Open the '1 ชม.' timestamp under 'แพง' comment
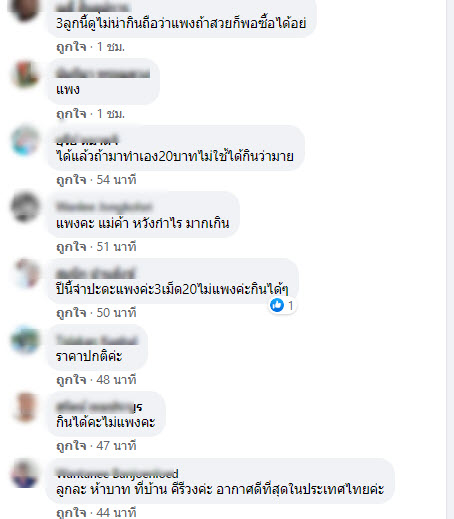This screenshot has height=519, width=454. click(x=111, y=114)
